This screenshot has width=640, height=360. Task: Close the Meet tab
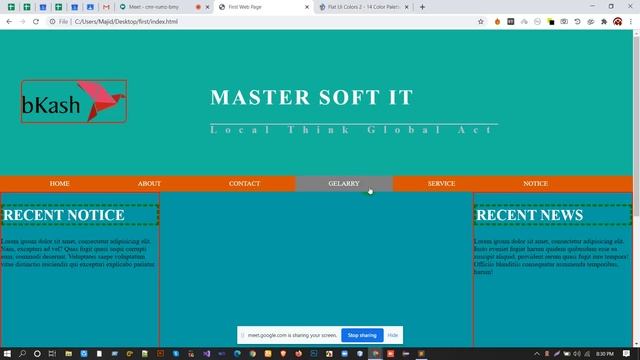tap(207, 7)
